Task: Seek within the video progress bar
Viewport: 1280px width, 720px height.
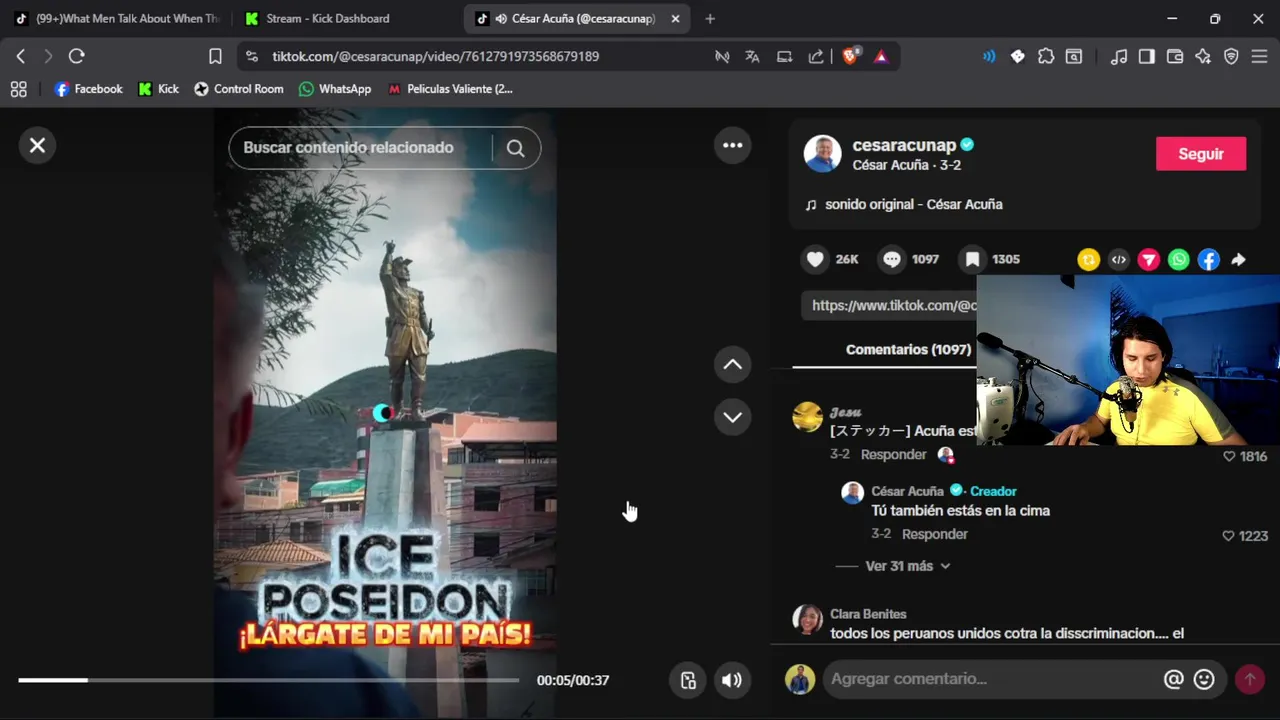Action: point(268,680)
